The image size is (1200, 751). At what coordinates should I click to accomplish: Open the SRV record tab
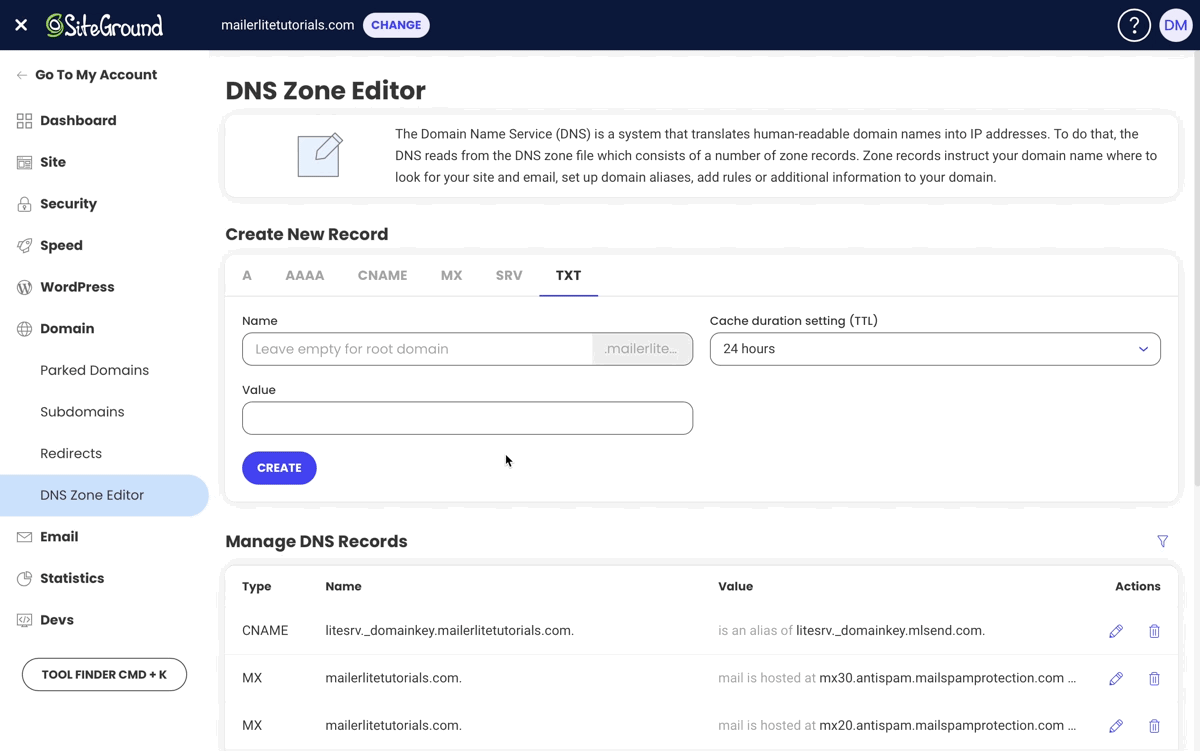coord(509,275)
